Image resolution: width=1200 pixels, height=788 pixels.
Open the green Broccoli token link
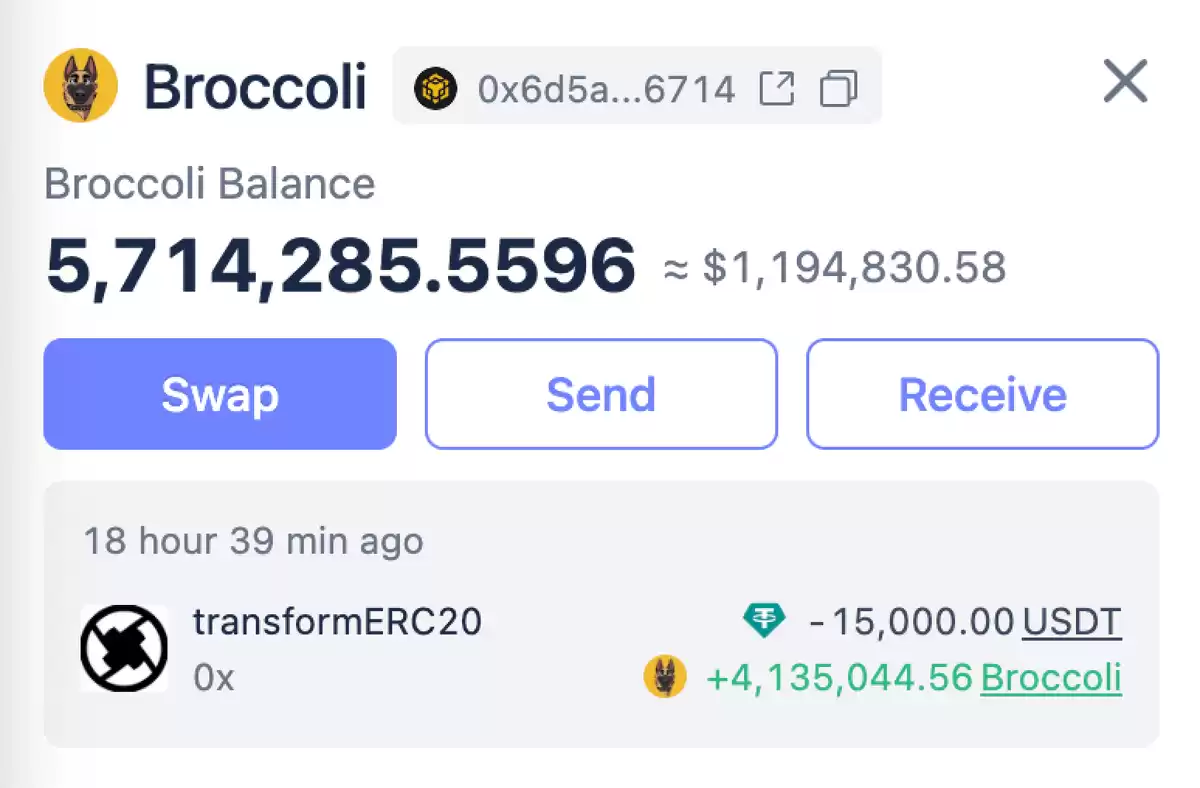(1052, 678)
